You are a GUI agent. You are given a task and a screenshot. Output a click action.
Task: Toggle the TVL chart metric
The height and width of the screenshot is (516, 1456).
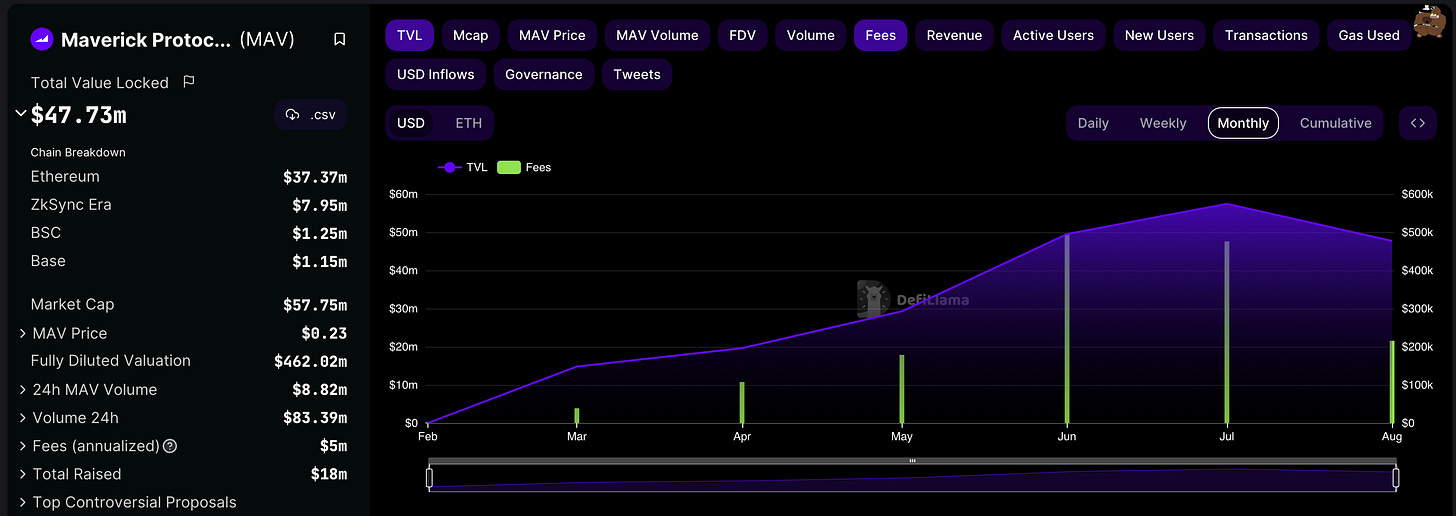(x=409, y=35)
